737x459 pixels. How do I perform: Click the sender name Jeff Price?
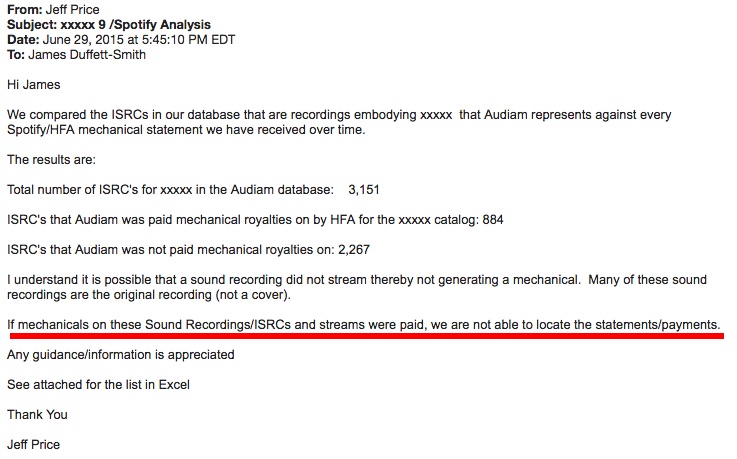[x=72, y=9]
